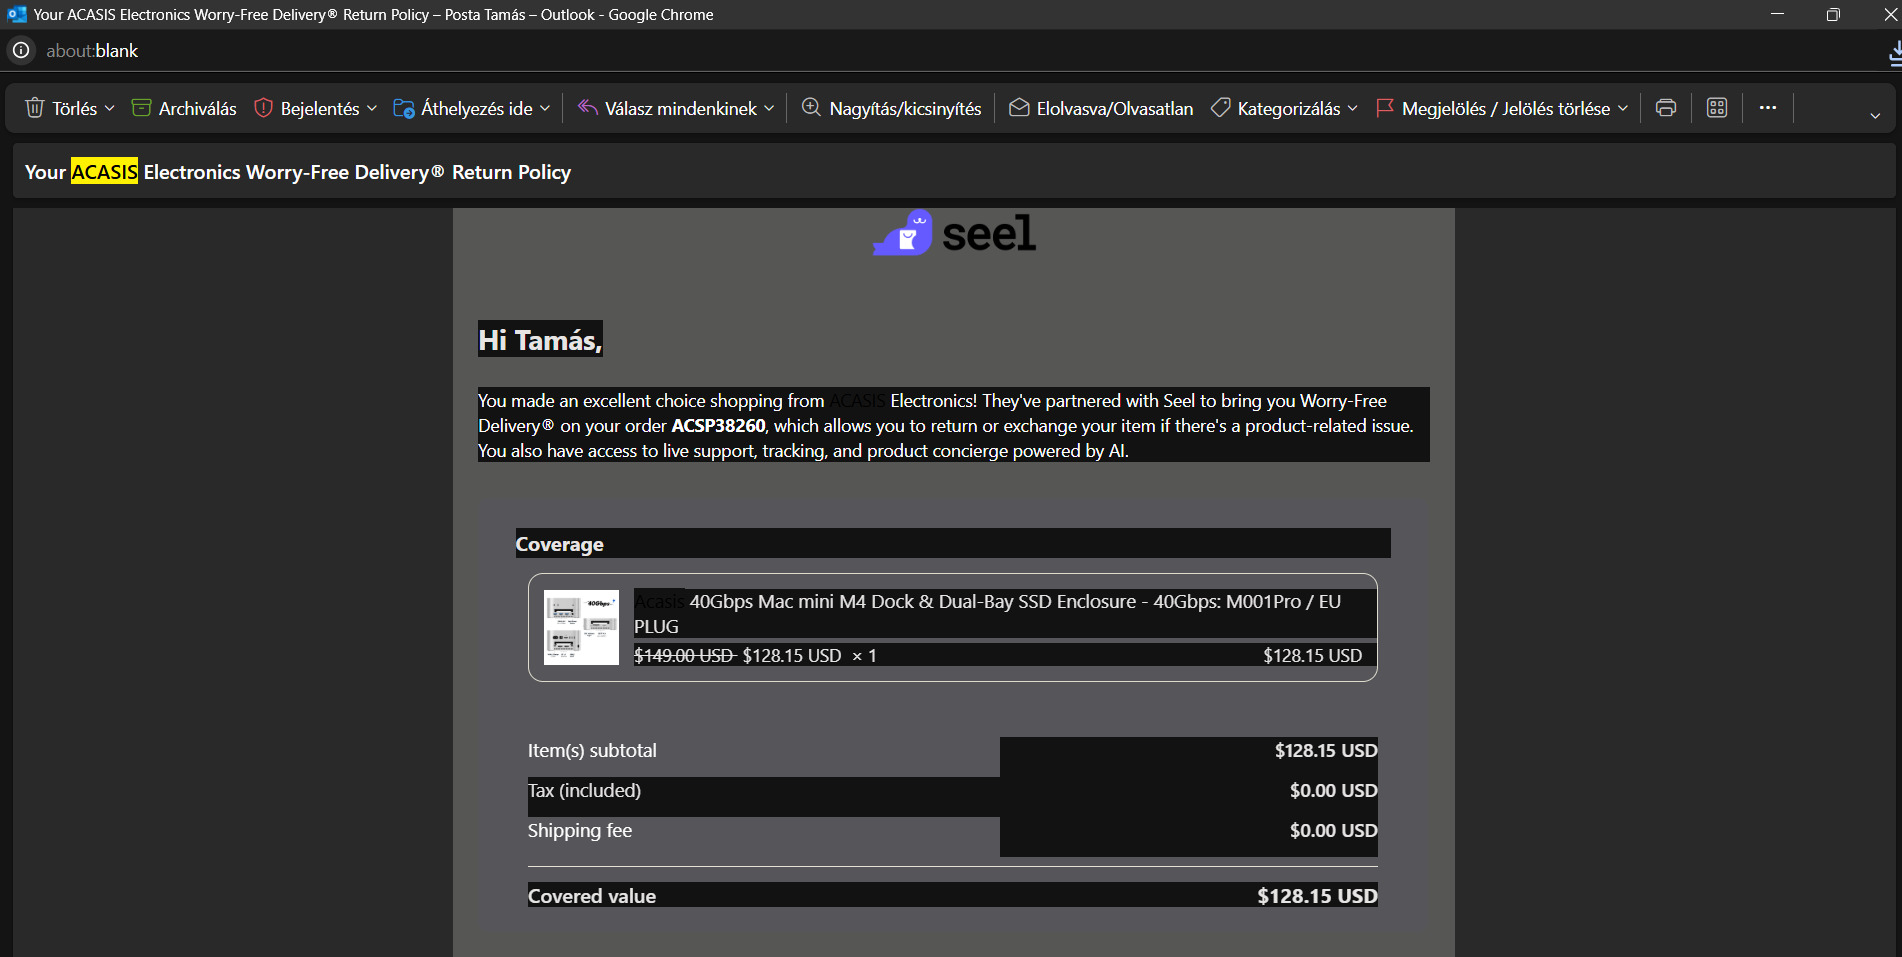Click the Kategorizálás tag icon
This screenshot has width=1902, height=957.
pyautogui.click(x=1220, y=108)
